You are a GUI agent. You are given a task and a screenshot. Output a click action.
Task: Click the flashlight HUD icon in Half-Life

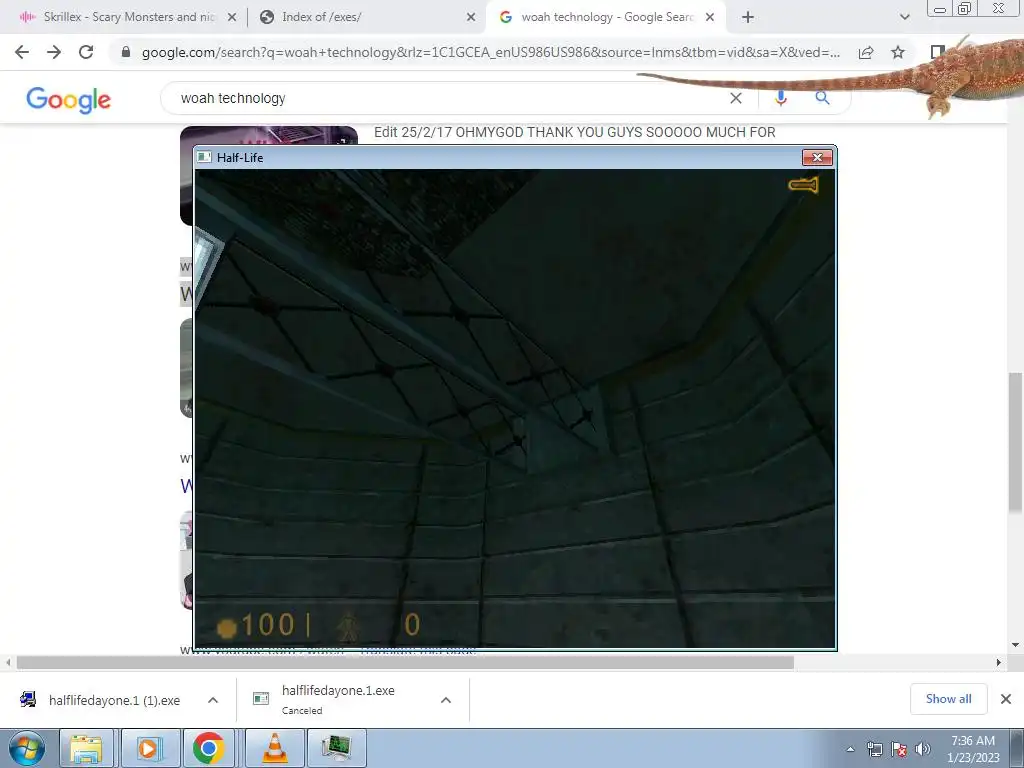coord(803,185)
